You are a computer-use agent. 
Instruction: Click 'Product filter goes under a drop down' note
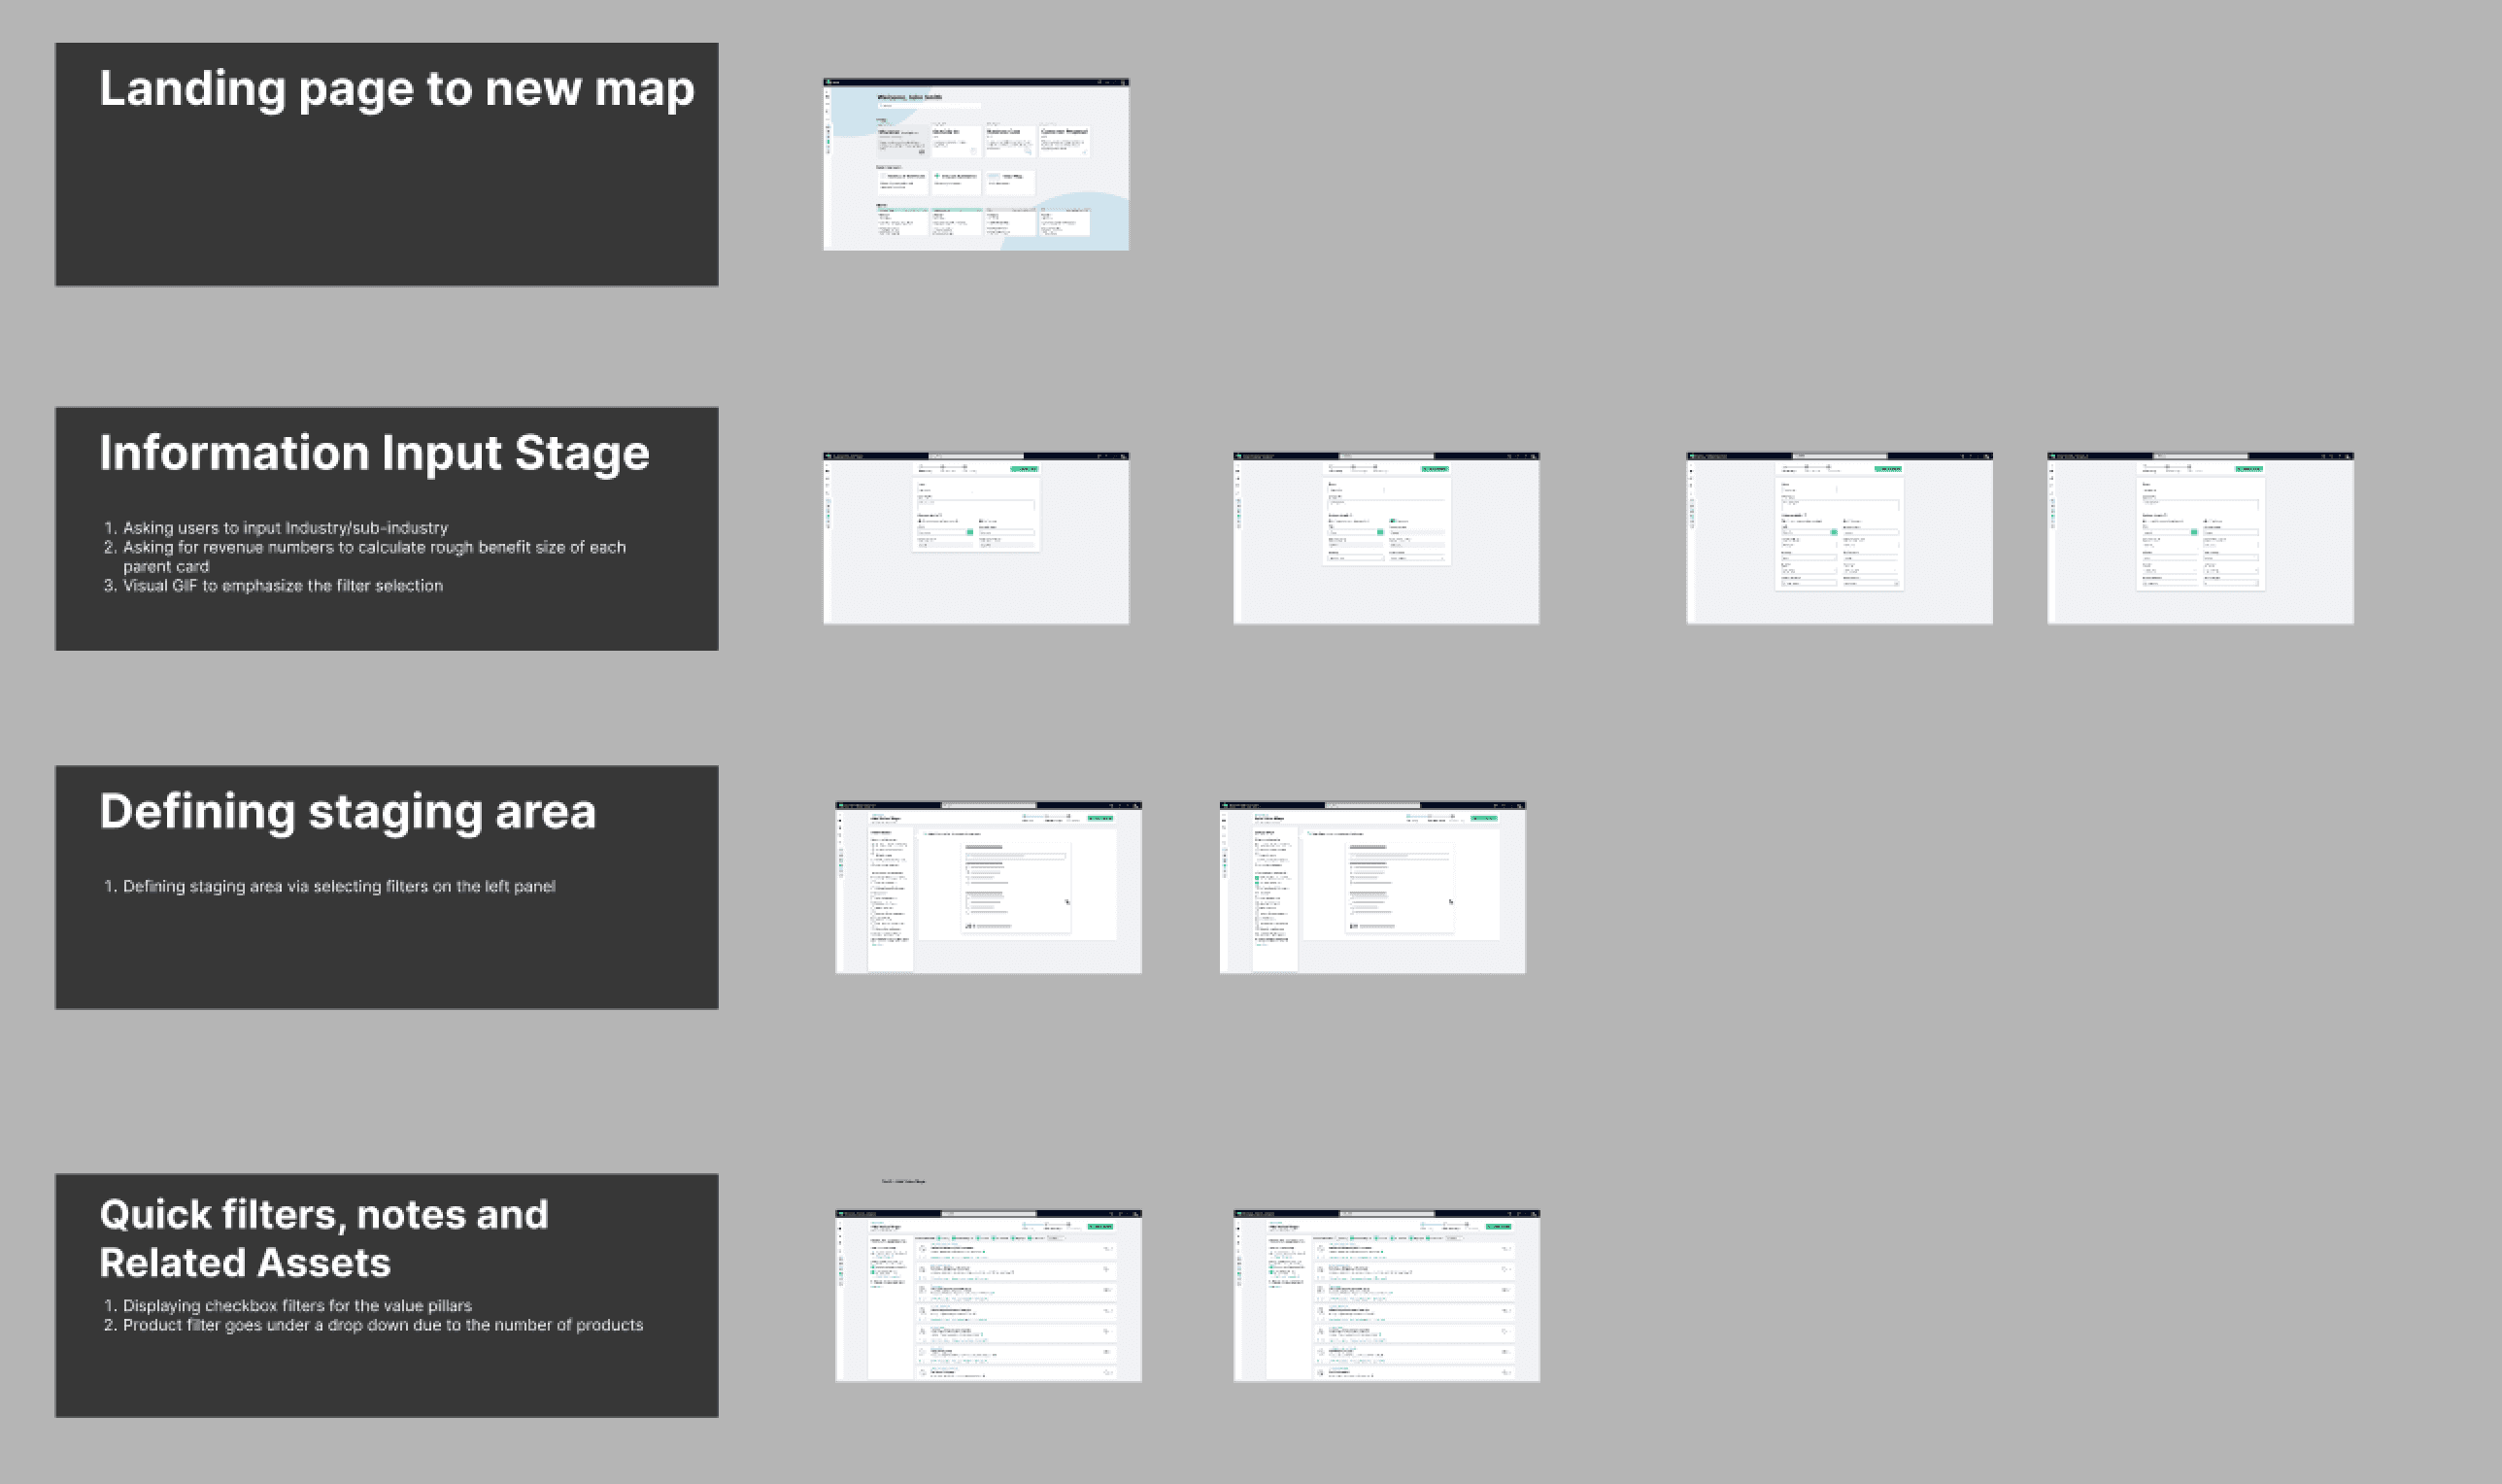382,1325
